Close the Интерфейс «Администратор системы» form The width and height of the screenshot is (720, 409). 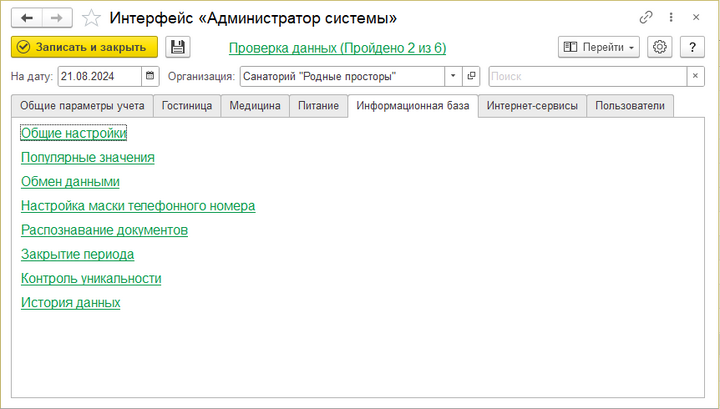point(696,17)
